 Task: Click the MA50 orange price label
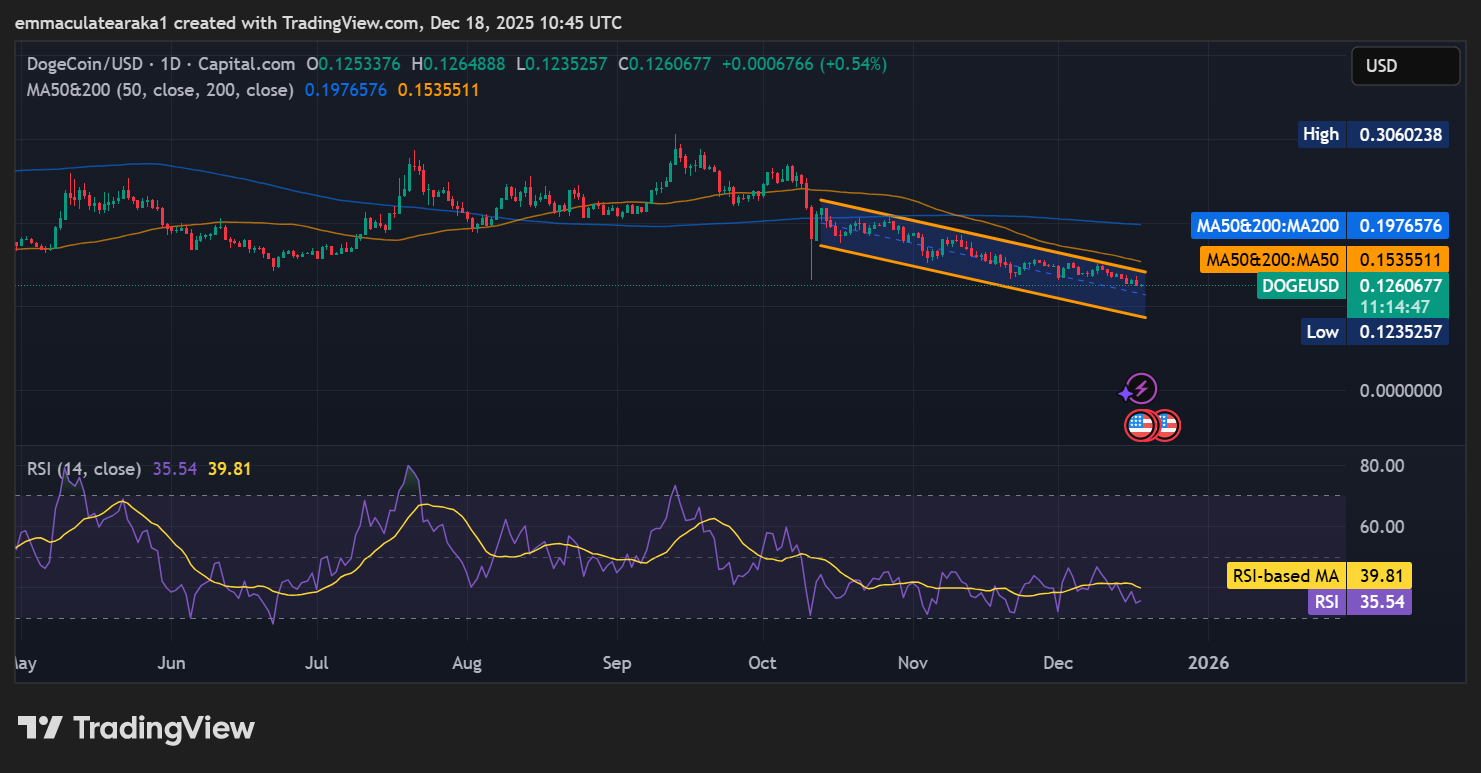pyautogui.click(x=1320, y=260)
